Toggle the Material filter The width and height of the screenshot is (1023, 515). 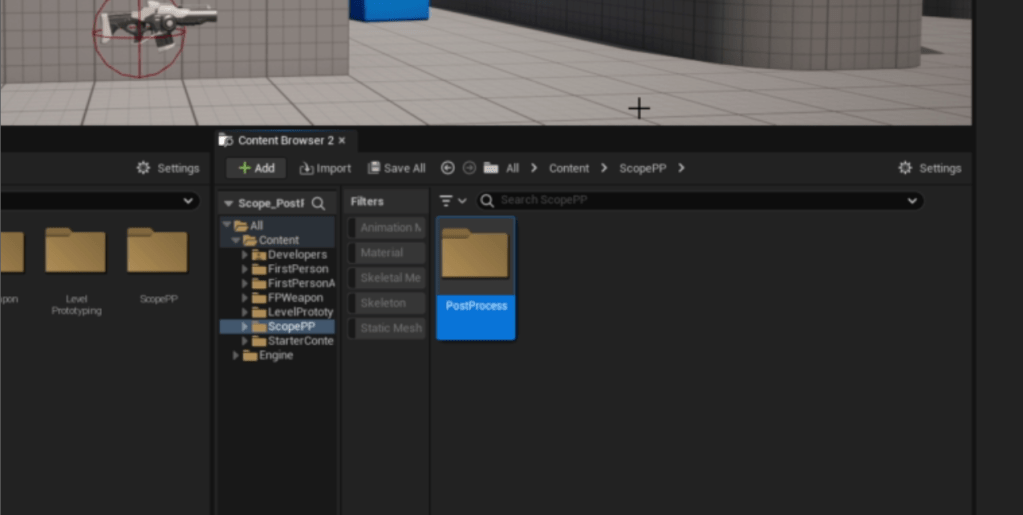[386, 253]
